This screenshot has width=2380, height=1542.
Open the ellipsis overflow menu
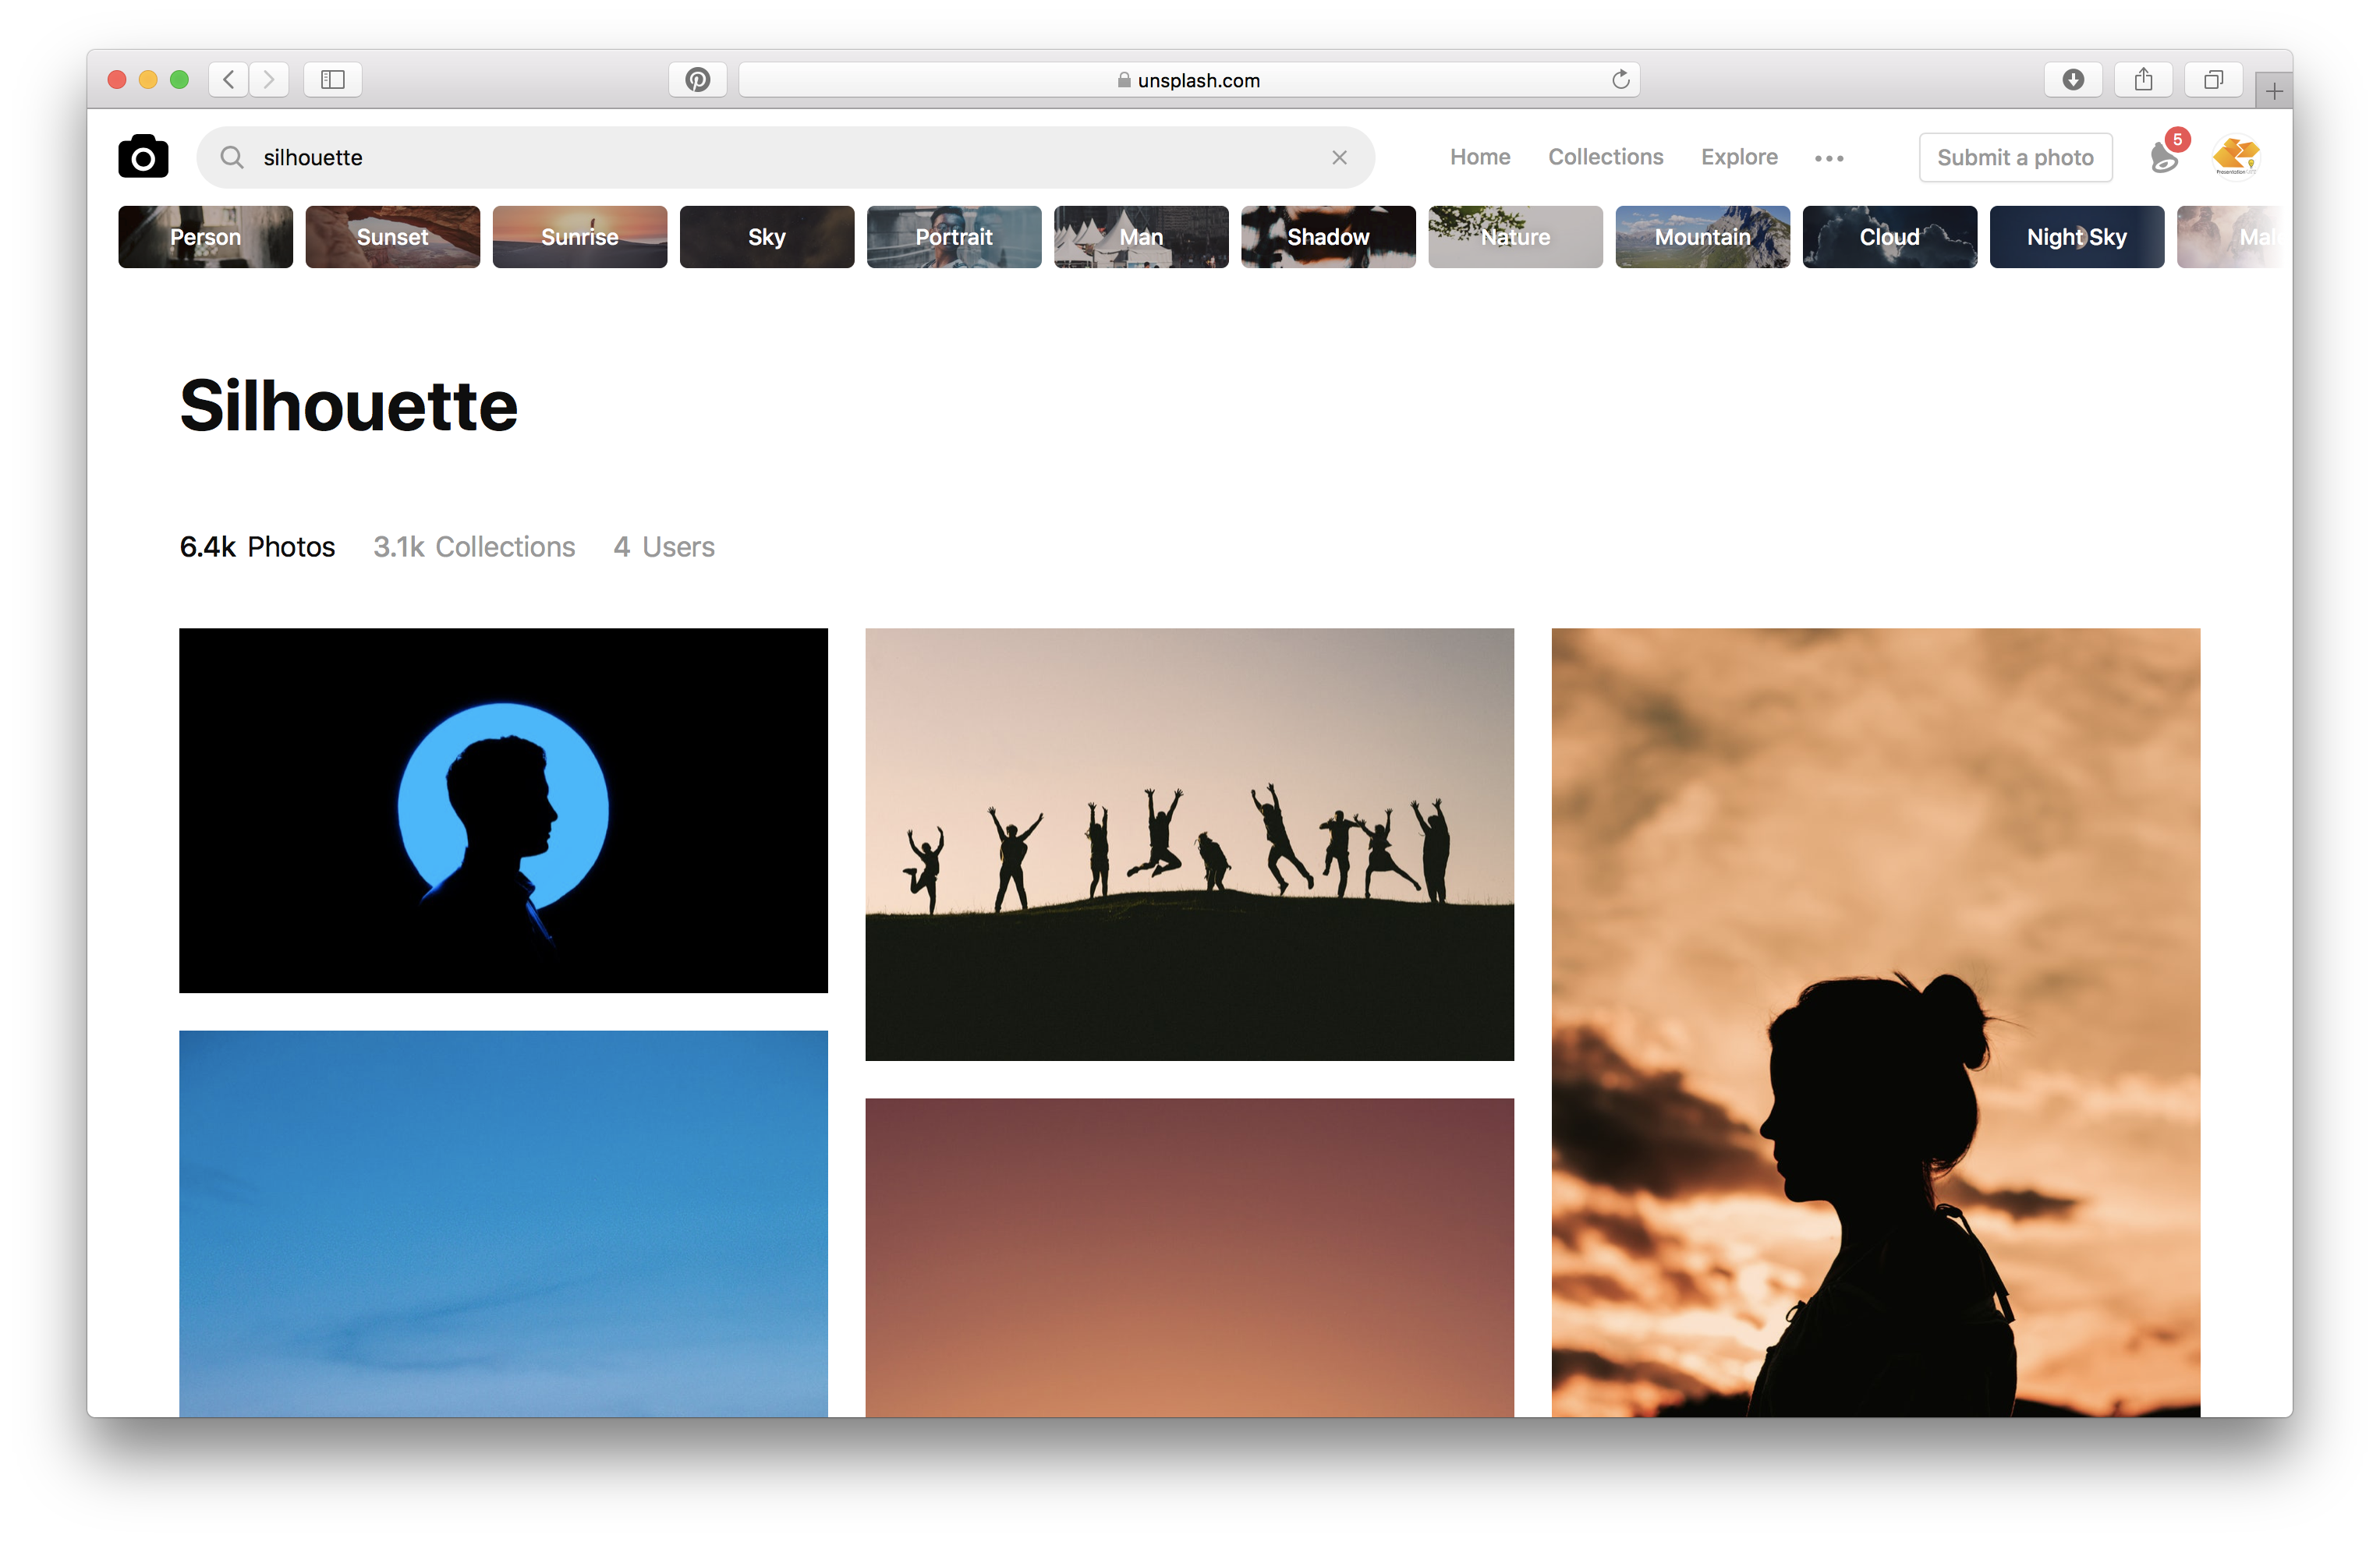[1829, 157]
